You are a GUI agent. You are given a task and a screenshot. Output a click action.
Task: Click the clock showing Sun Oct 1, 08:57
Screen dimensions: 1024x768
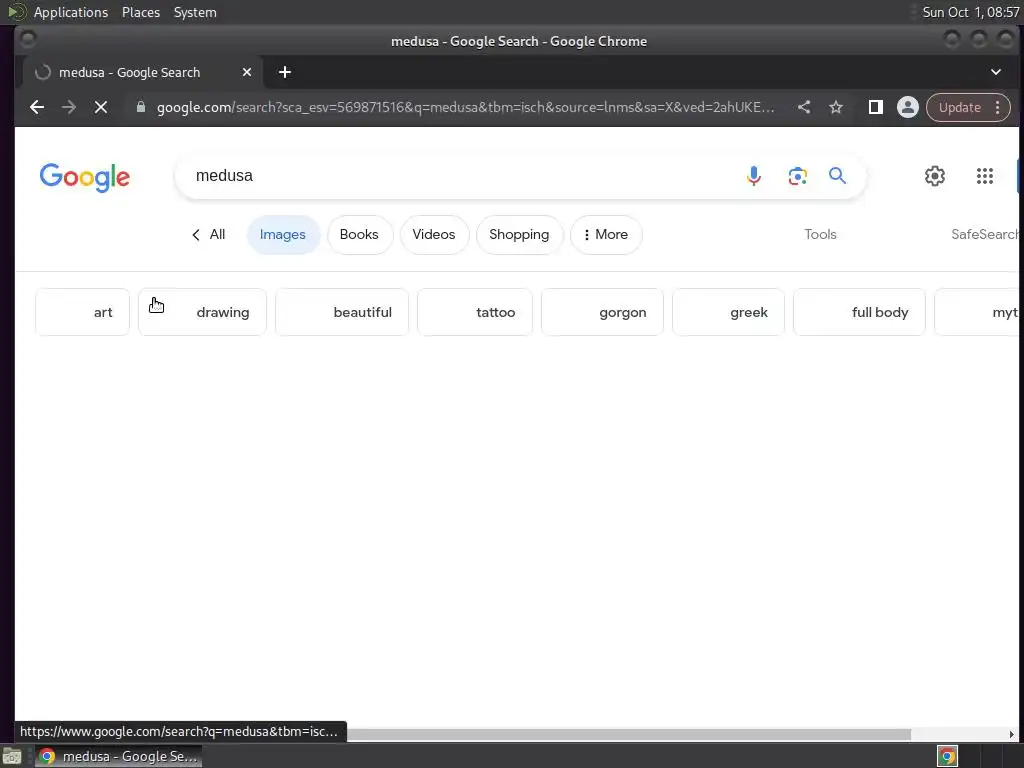970,12
